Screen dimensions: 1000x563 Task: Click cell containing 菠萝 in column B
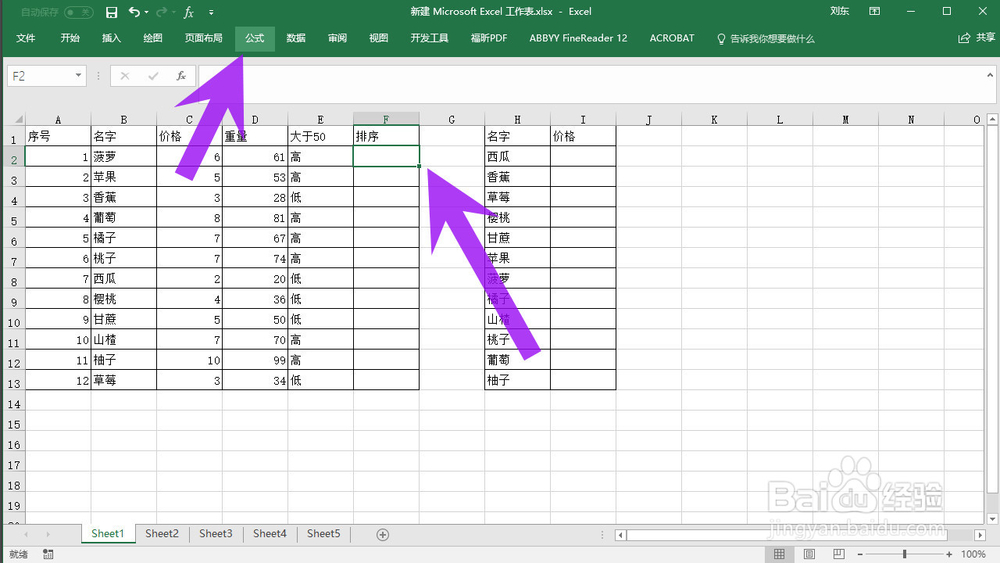124,157
